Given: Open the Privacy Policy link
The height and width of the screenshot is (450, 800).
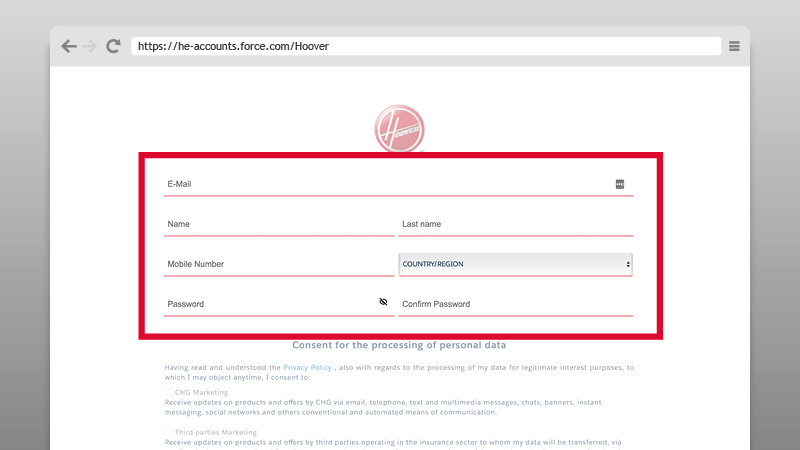Looking at the screenshot, I should pos(307,368).
